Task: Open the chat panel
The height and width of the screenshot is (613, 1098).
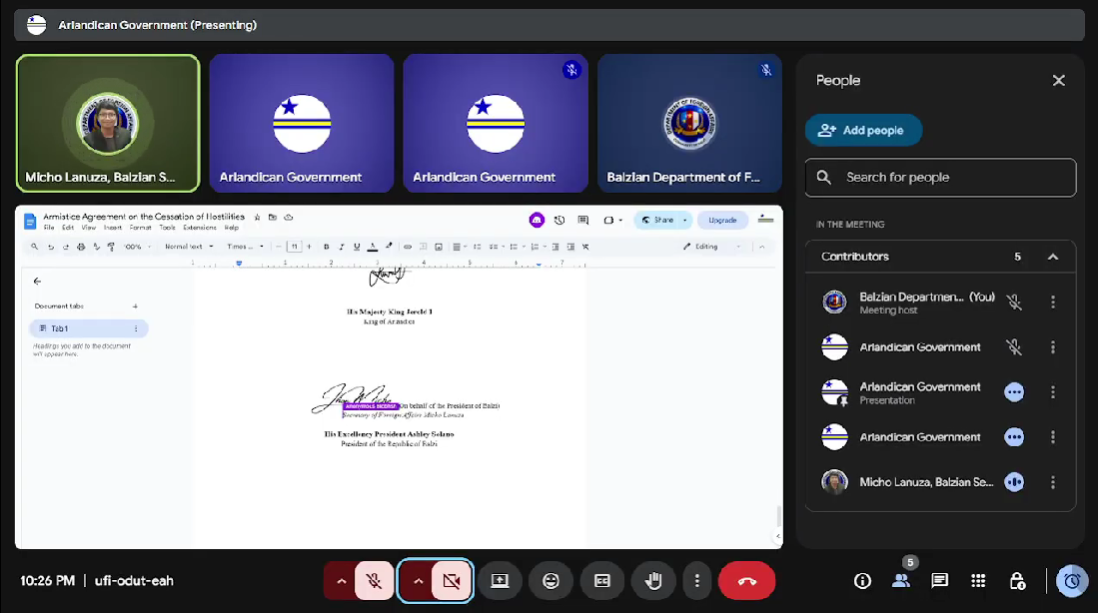Action: pos(940,581)
